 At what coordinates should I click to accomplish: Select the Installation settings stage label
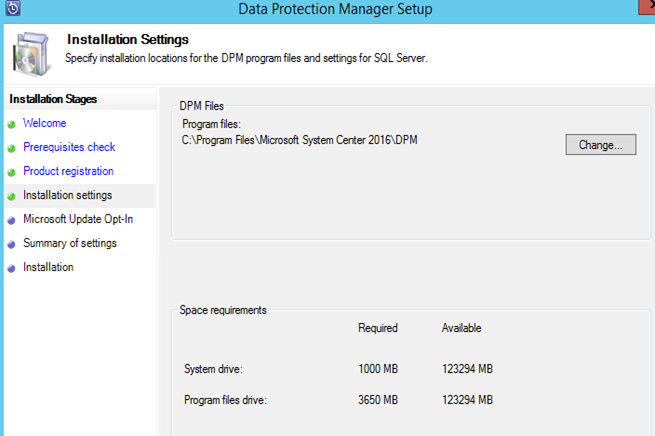coord(67,196)
